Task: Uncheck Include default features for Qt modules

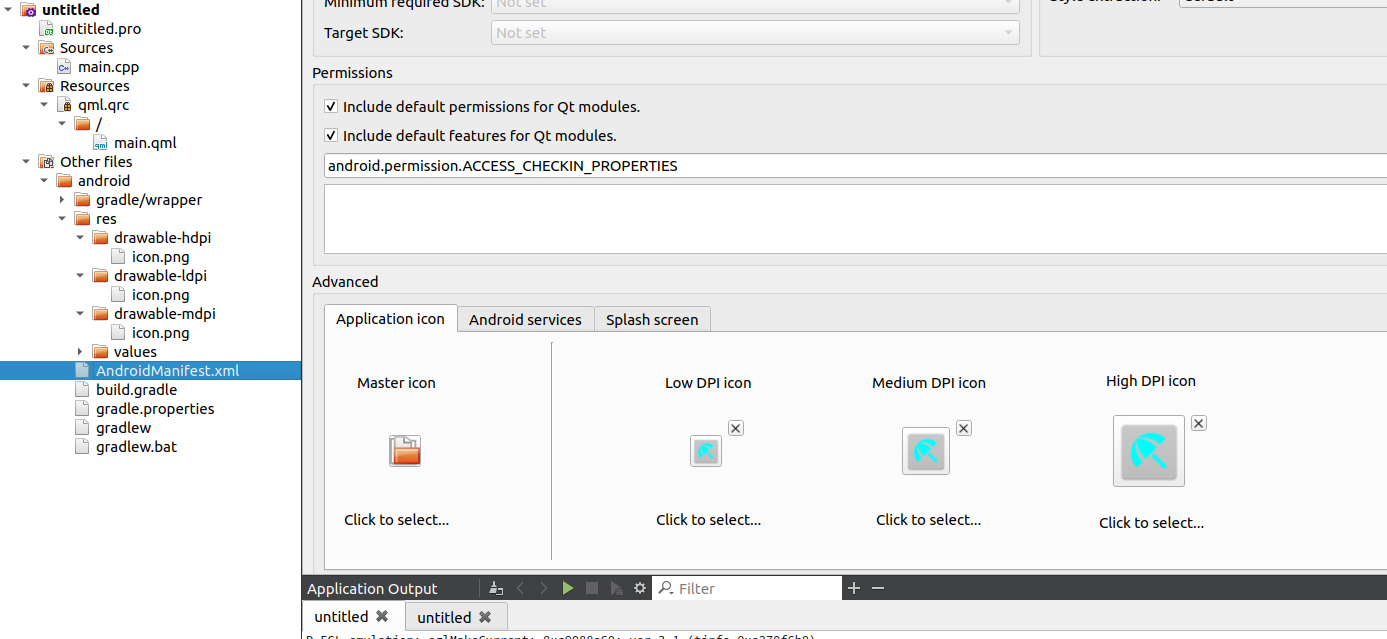Action: click(x=331, y=135)
